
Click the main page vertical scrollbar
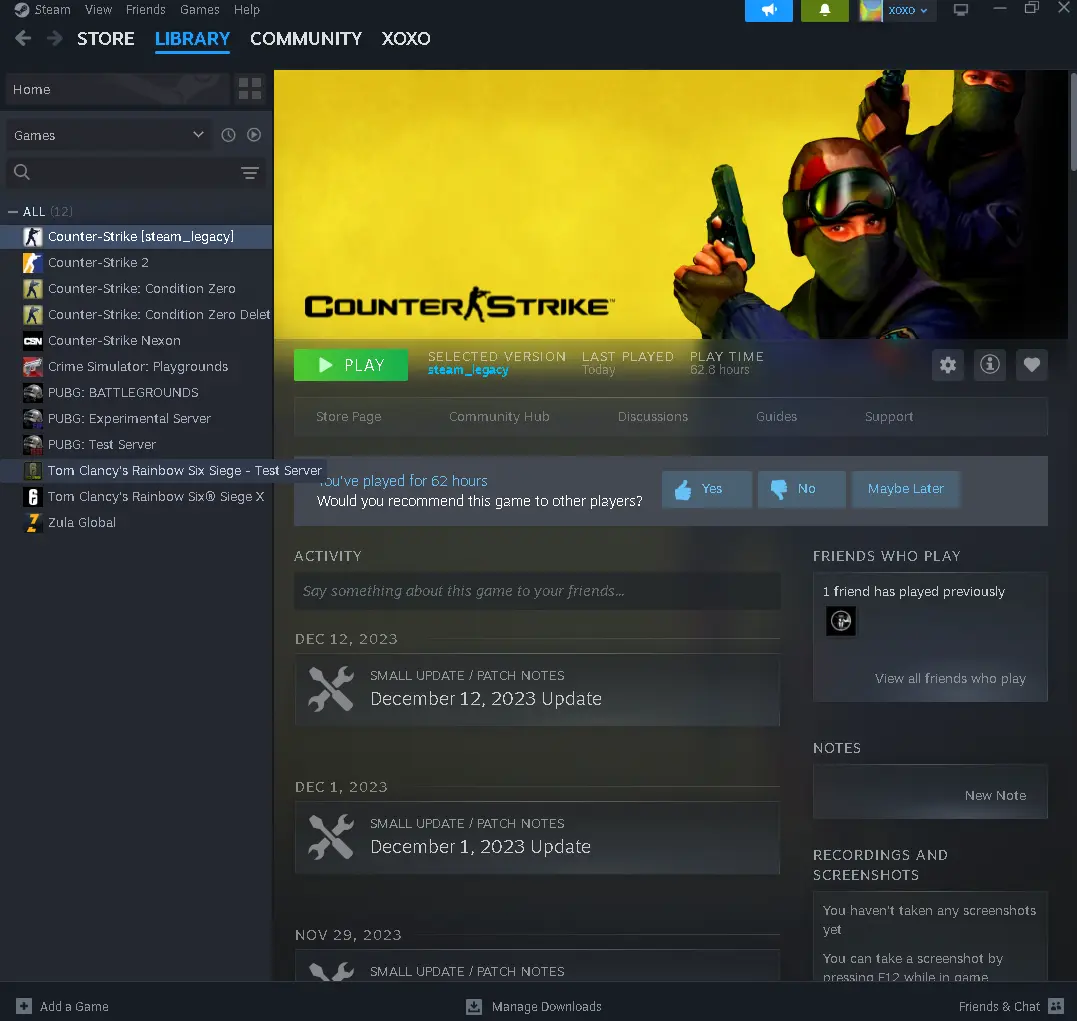(1073, 121)
